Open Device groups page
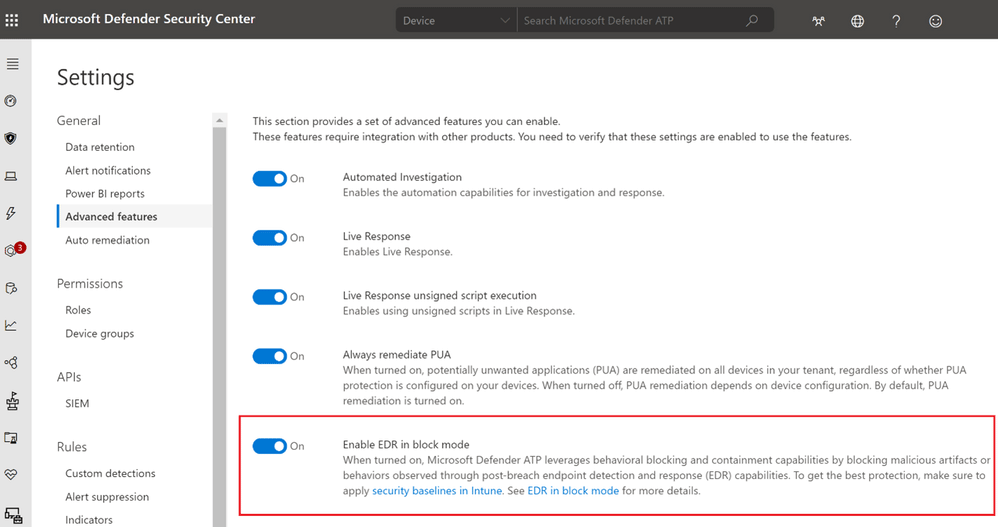Image resolution: width=998 pixels, height=527 pixels. click(100, 334)
